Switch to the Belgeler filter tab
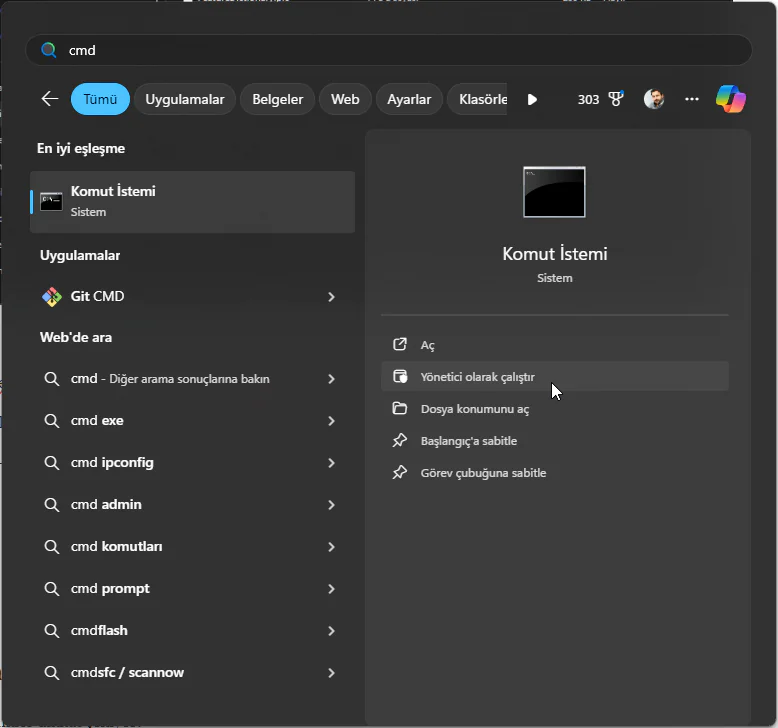The height and width of the screenshot is (728, 778). pos(277,99)
